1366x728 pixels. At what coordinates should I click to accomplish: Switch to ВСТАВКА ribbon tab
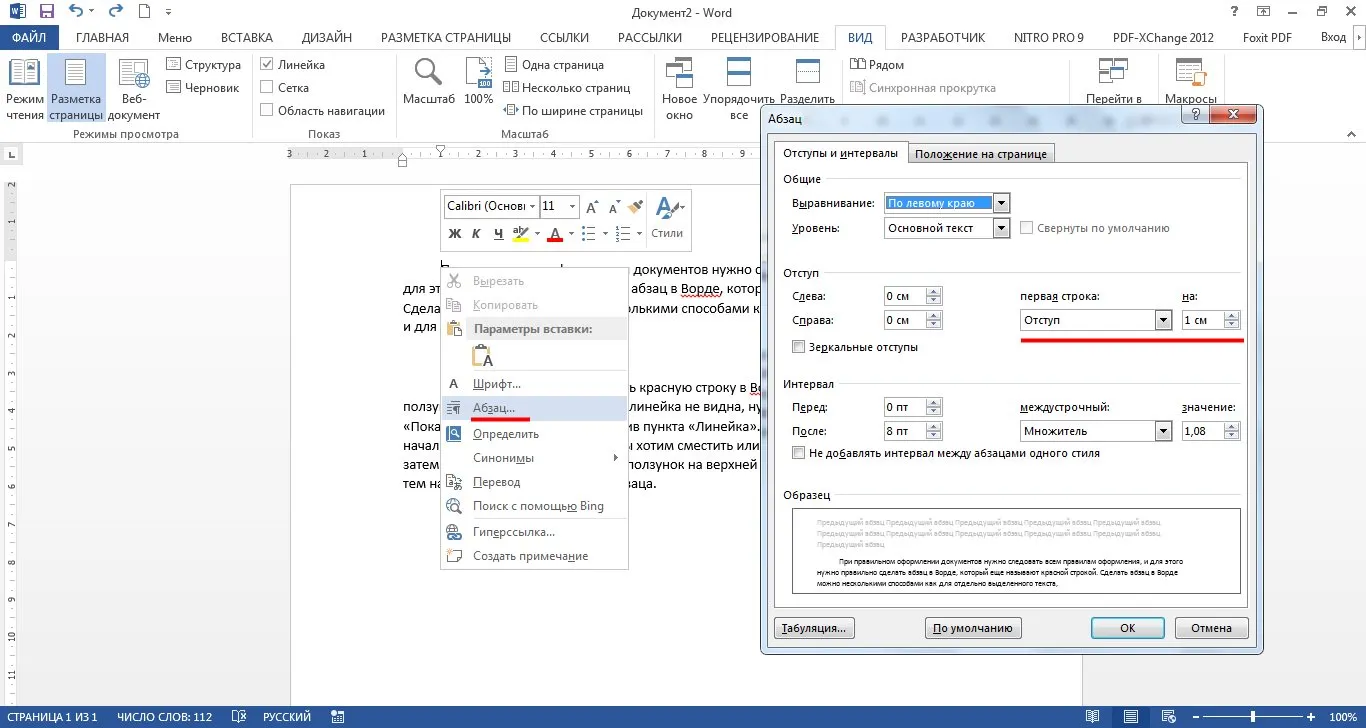(246, 38)
